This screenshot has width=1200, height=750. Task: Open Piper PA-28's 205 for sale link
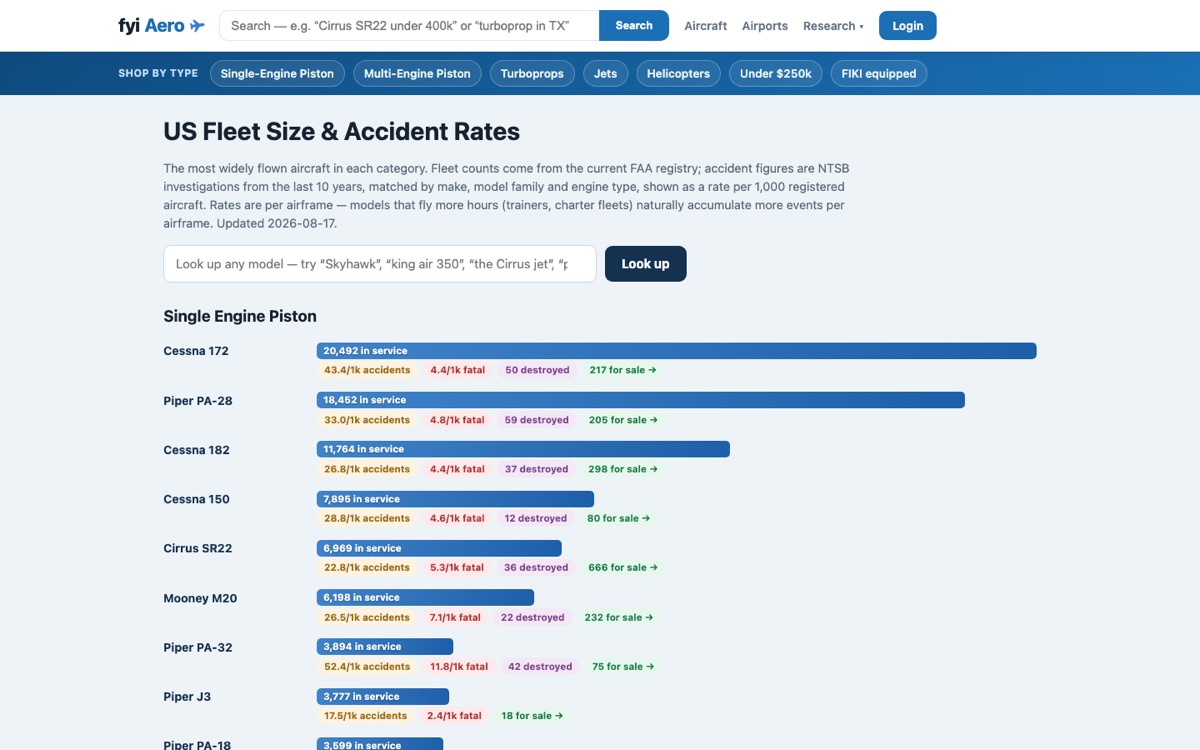pyautogui.click(x=623, y=420)
